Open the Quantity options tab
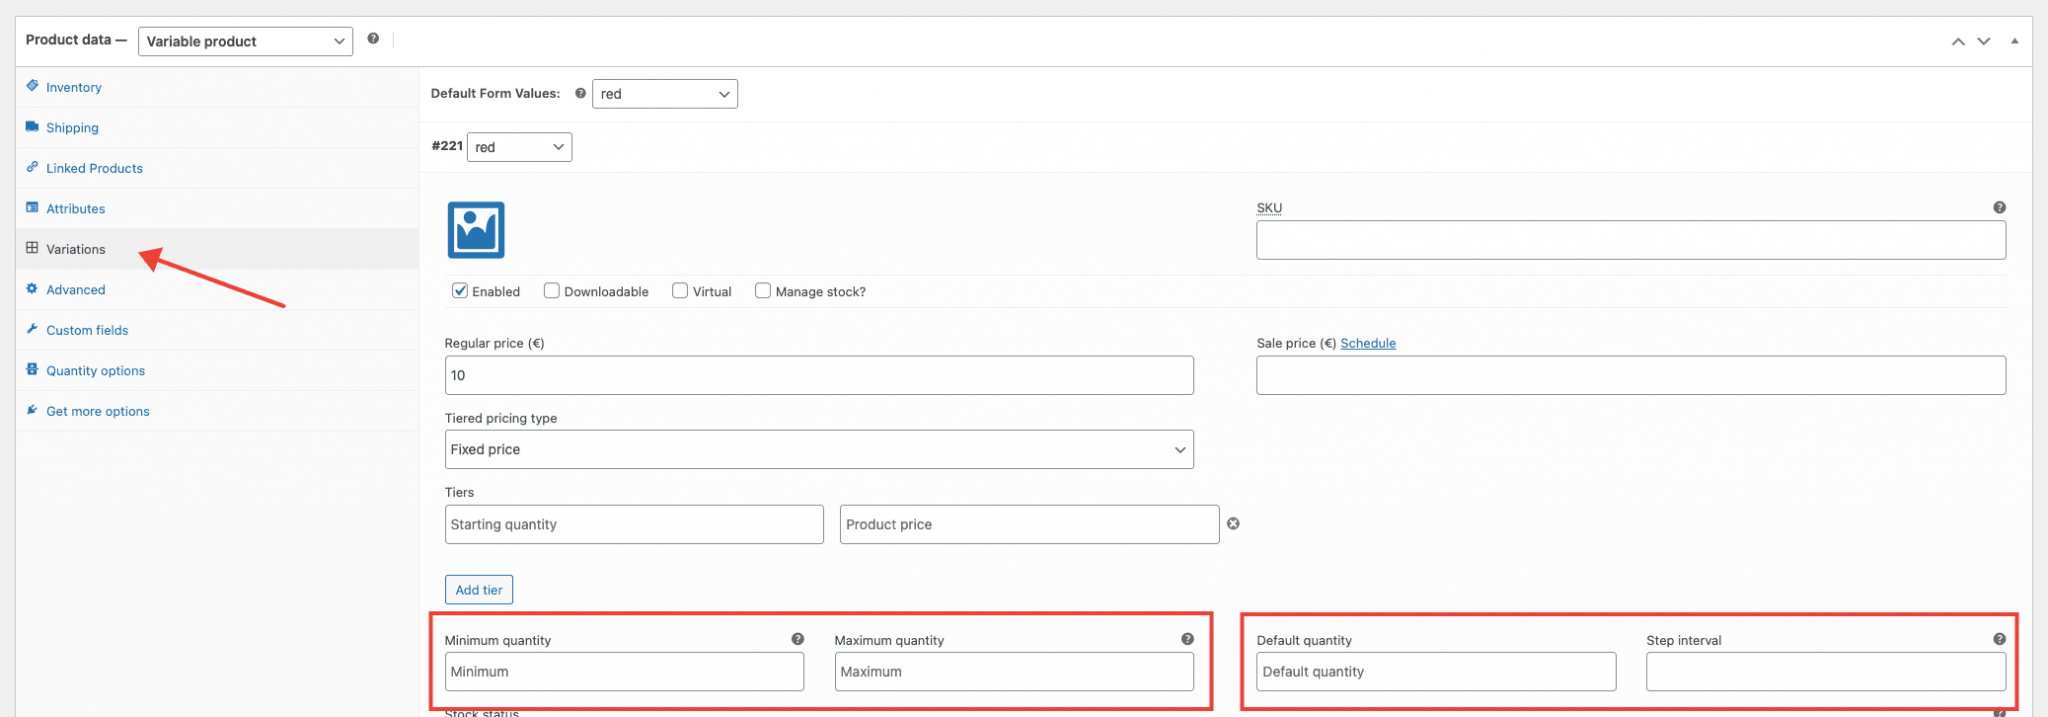The width and height of the screenshot is (2048, 717). (x=95, y=371)
